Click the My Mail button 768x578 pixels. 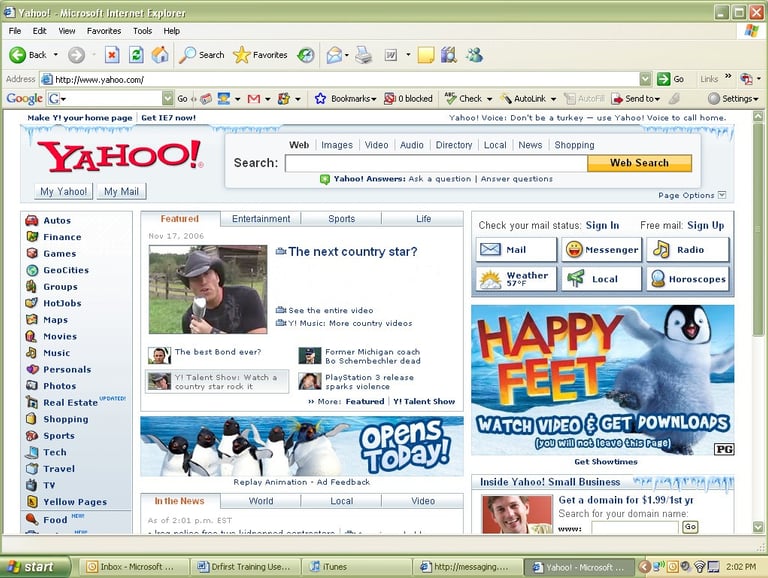tap(121, 192)
